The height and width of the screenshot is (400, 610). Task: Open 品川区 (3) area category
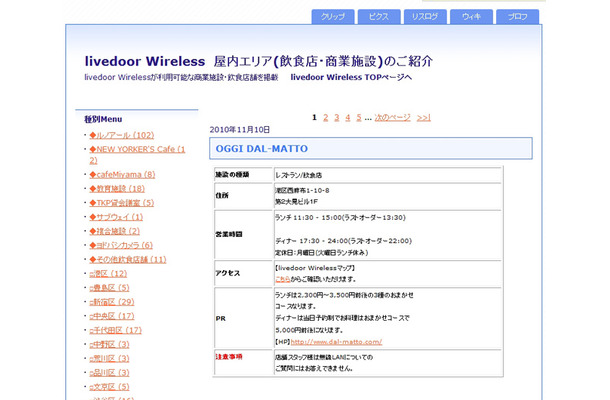109,372
